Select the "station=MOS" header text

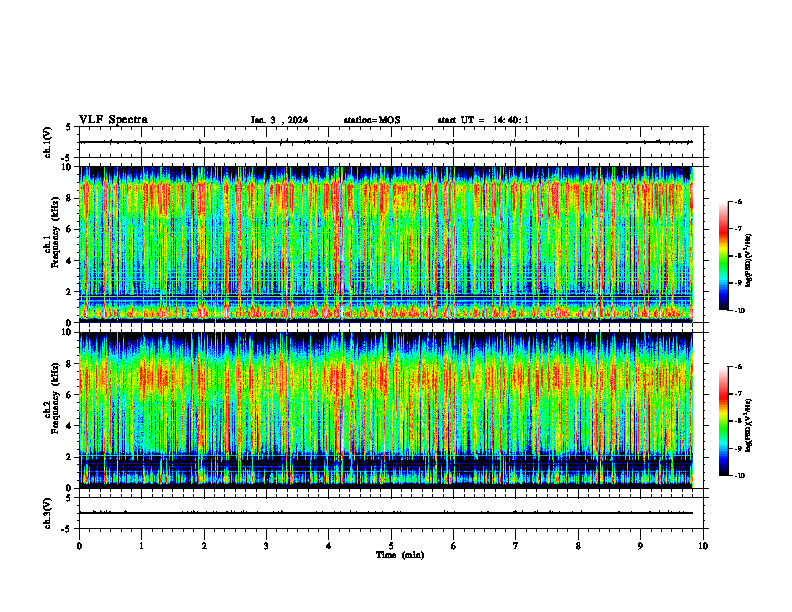tap(372, 120)
